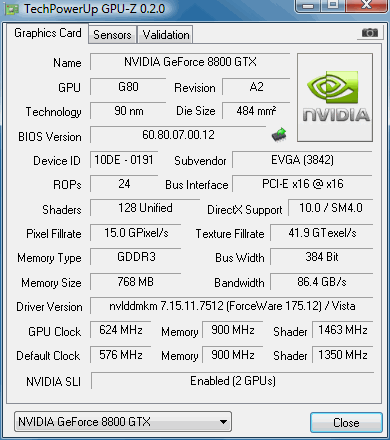
Task: Click the 'Die Size' label
Action: [196, 111]
